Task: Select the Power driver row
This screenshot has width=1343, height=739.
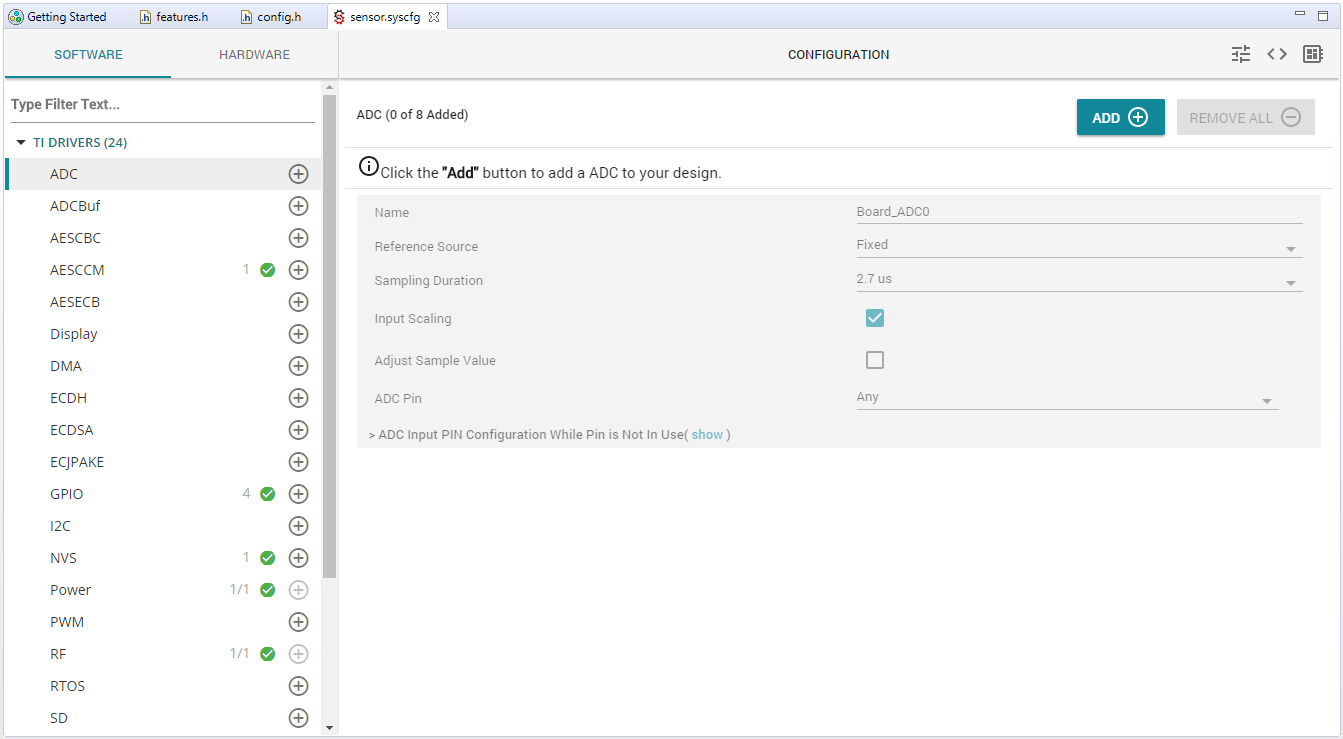Action: pos(163,590)
